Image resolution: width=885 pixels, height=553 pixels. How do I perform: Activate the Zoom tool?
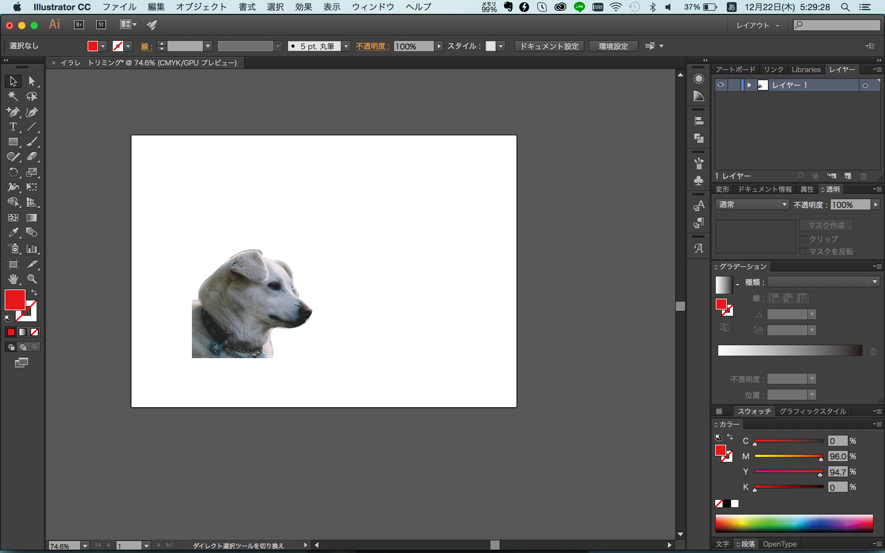32,279
